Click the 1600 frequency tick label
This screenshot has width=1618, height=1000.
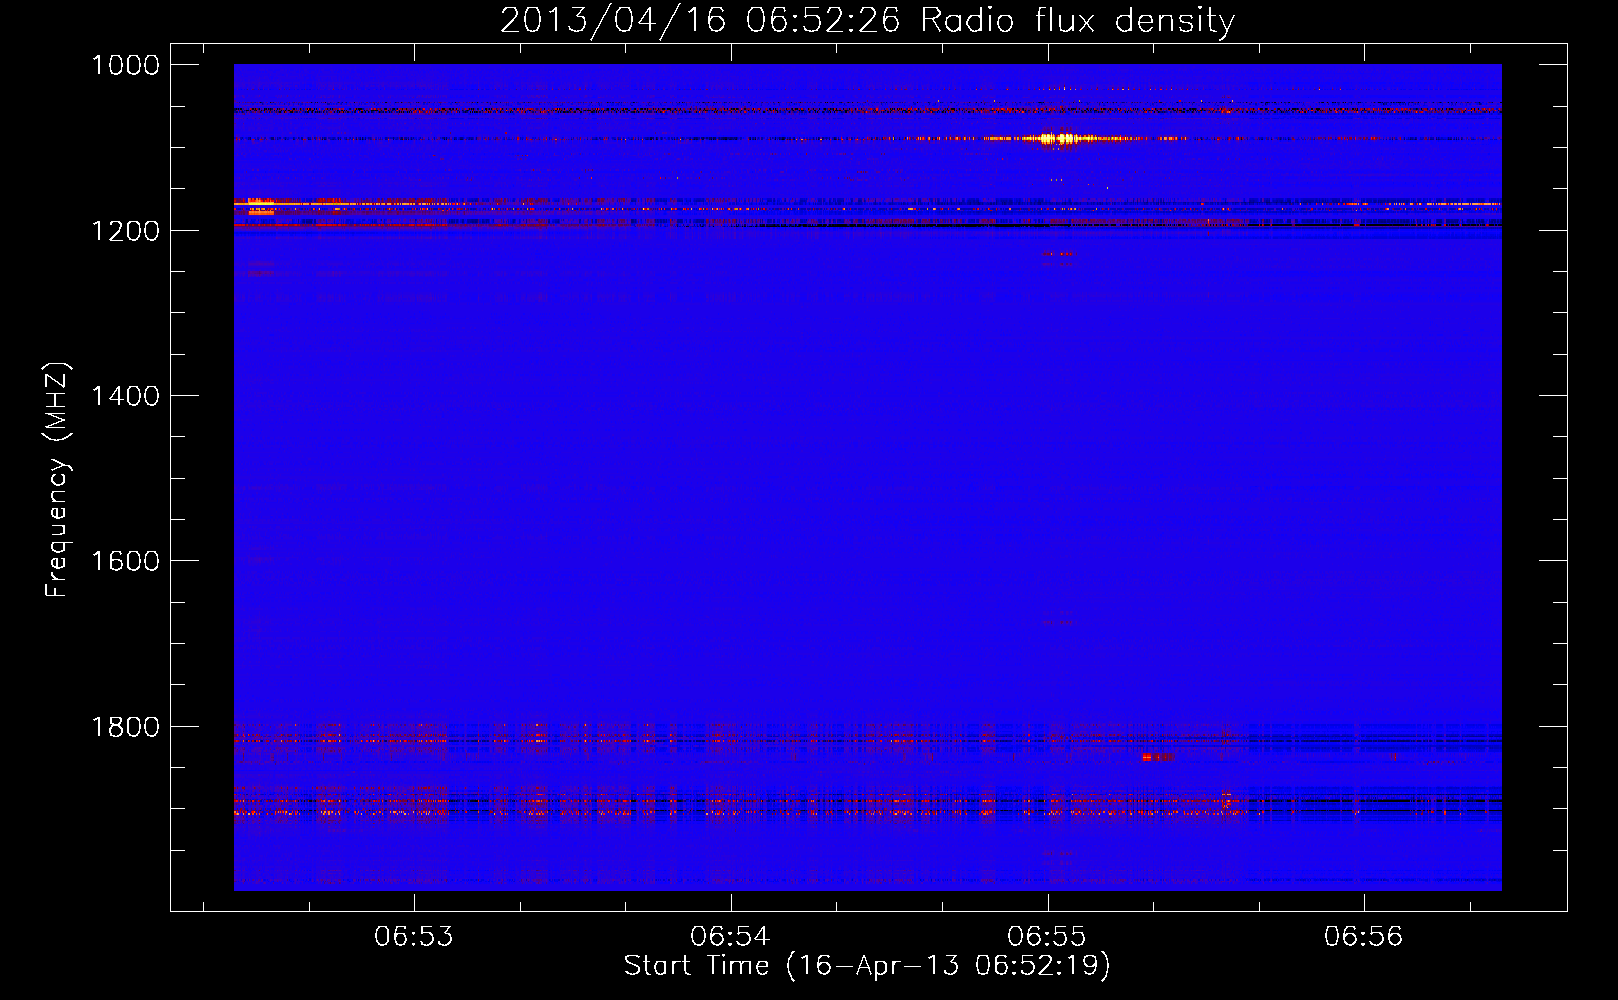(x=125, y=561)
